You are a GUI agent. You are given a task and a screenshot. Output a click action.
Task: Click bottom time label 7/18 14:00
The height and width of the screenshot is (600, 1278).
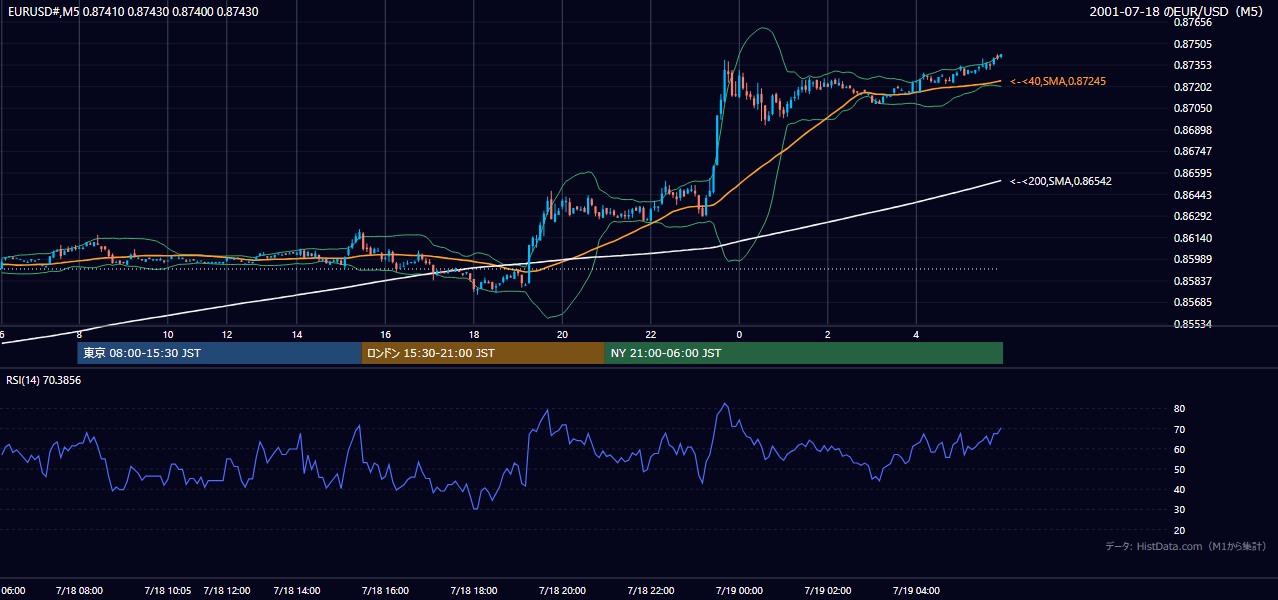pos(297,590)
